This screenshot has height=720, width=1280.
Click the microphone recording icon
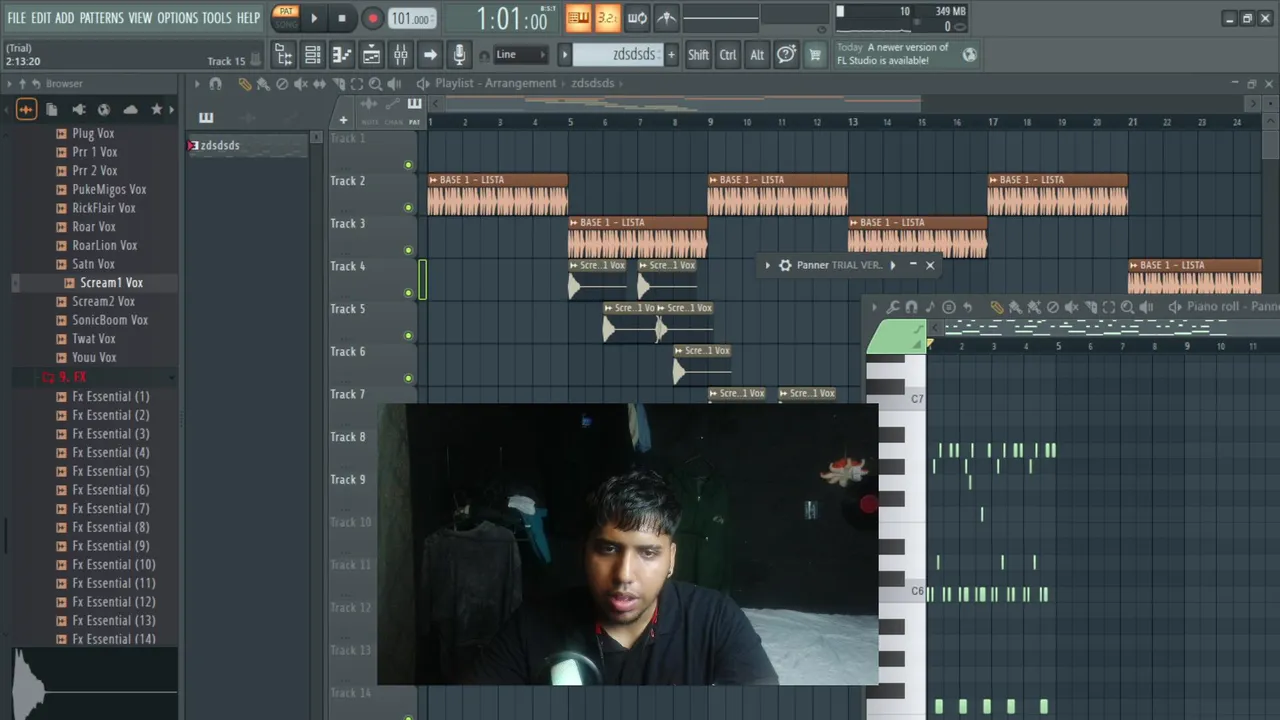click(x=459, y=55)
